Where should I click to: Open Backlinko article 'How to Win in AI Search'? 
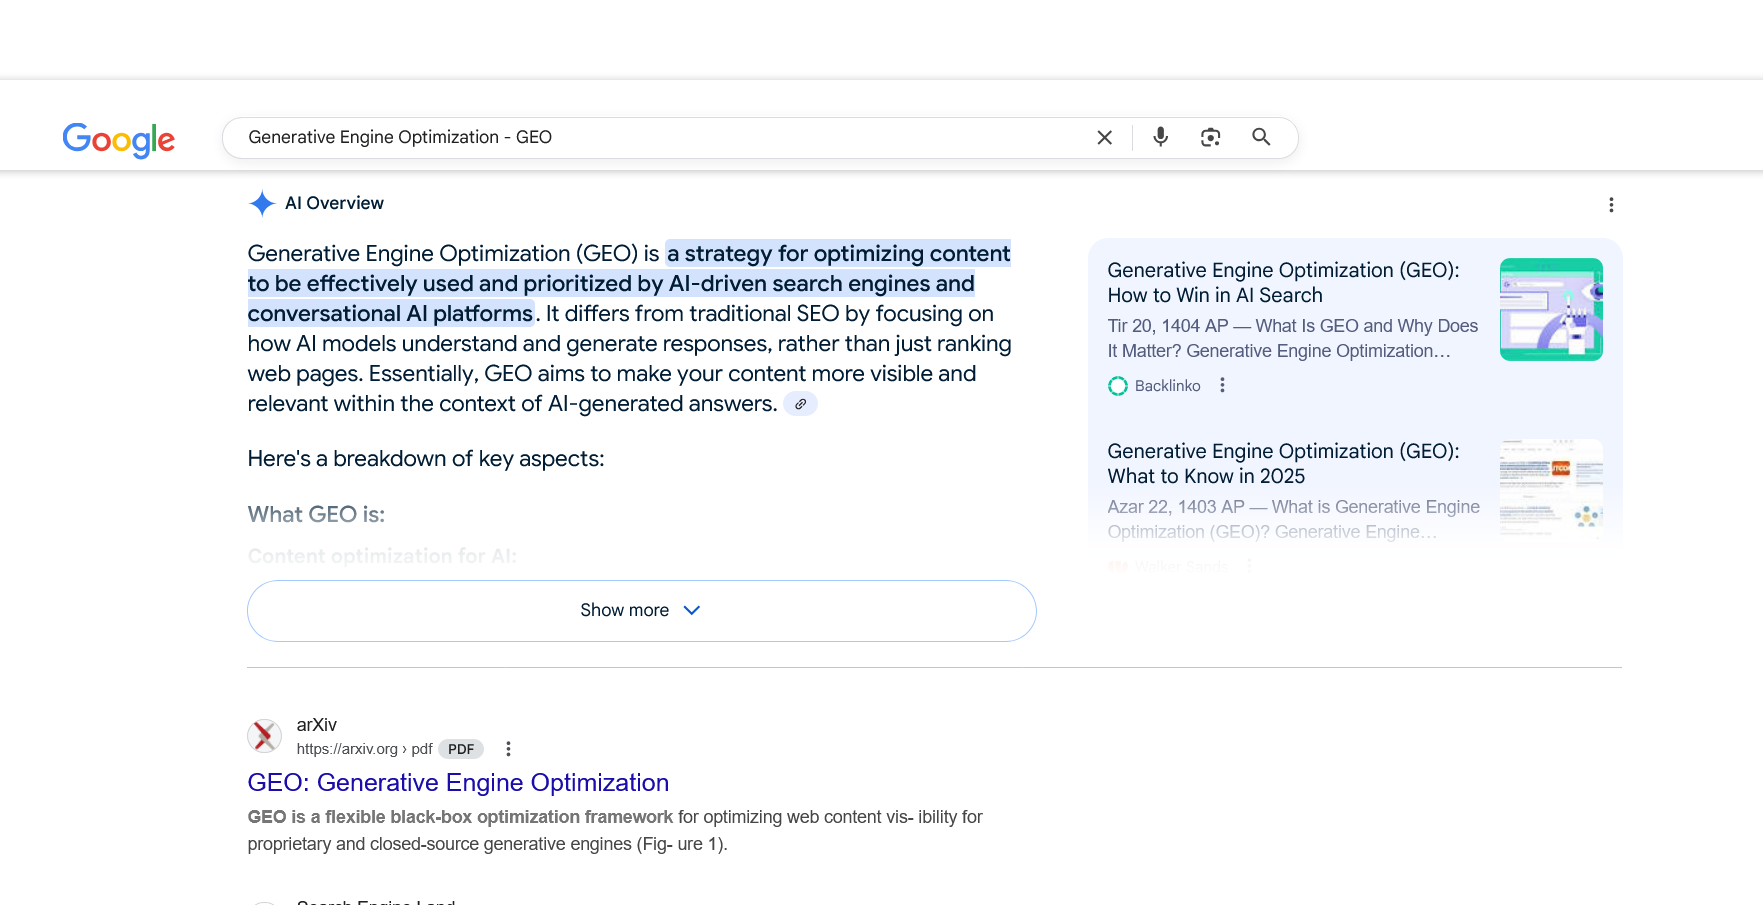point(1284,283)
